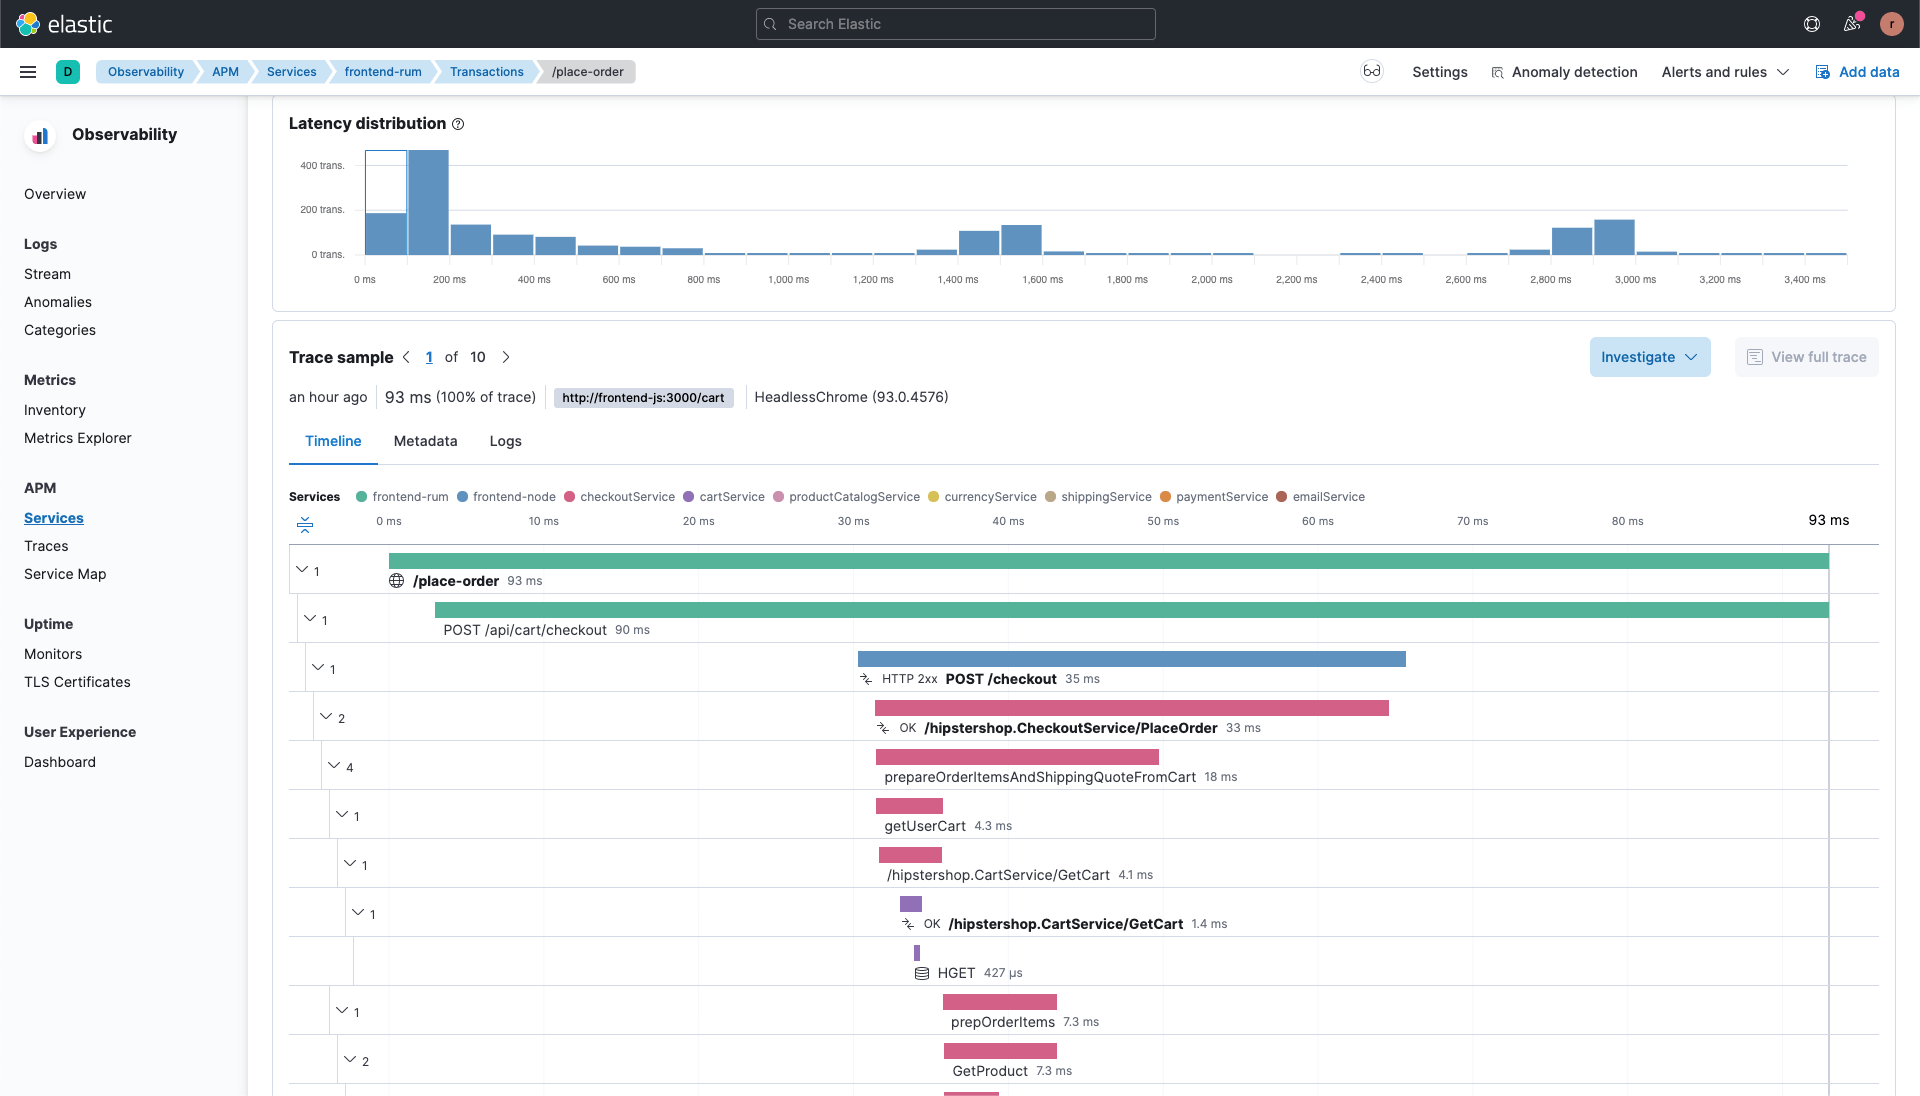Open Anomalies in the sidebar

(58, 302)
